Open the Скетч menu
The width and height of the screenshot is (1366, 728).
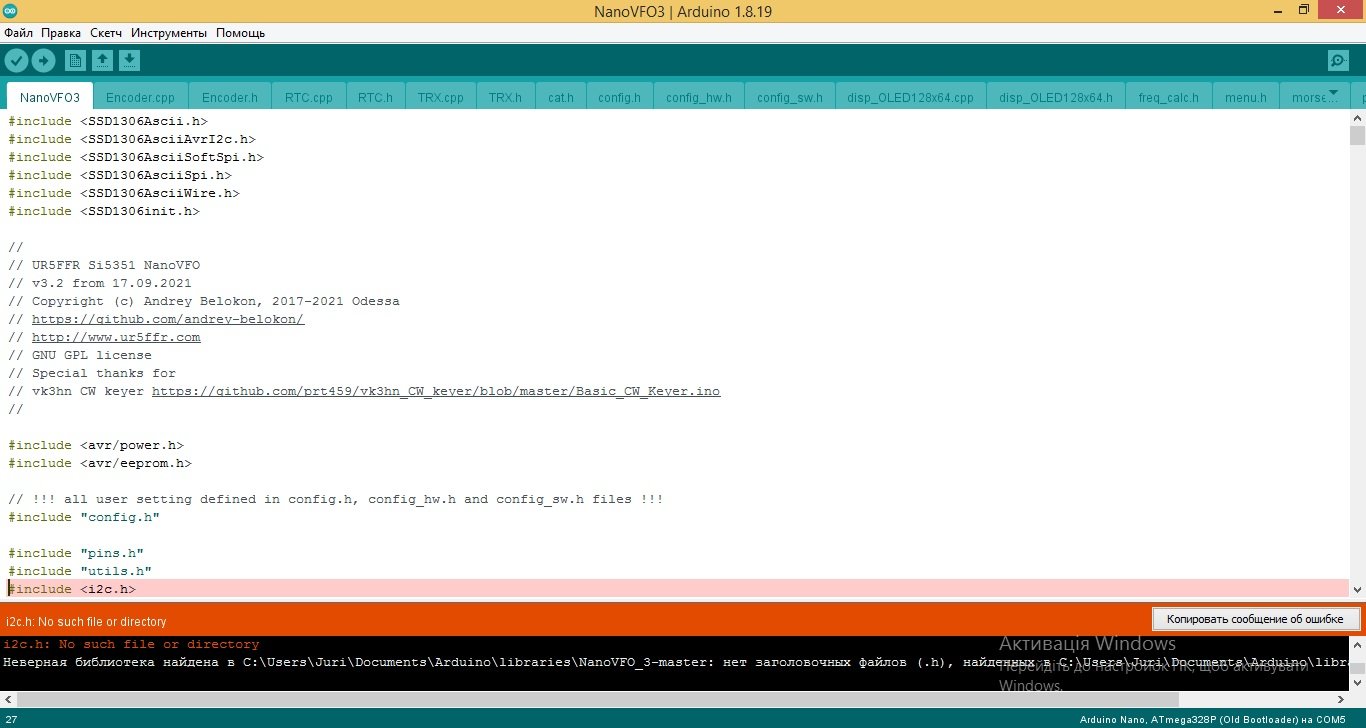tap(106, 33)
